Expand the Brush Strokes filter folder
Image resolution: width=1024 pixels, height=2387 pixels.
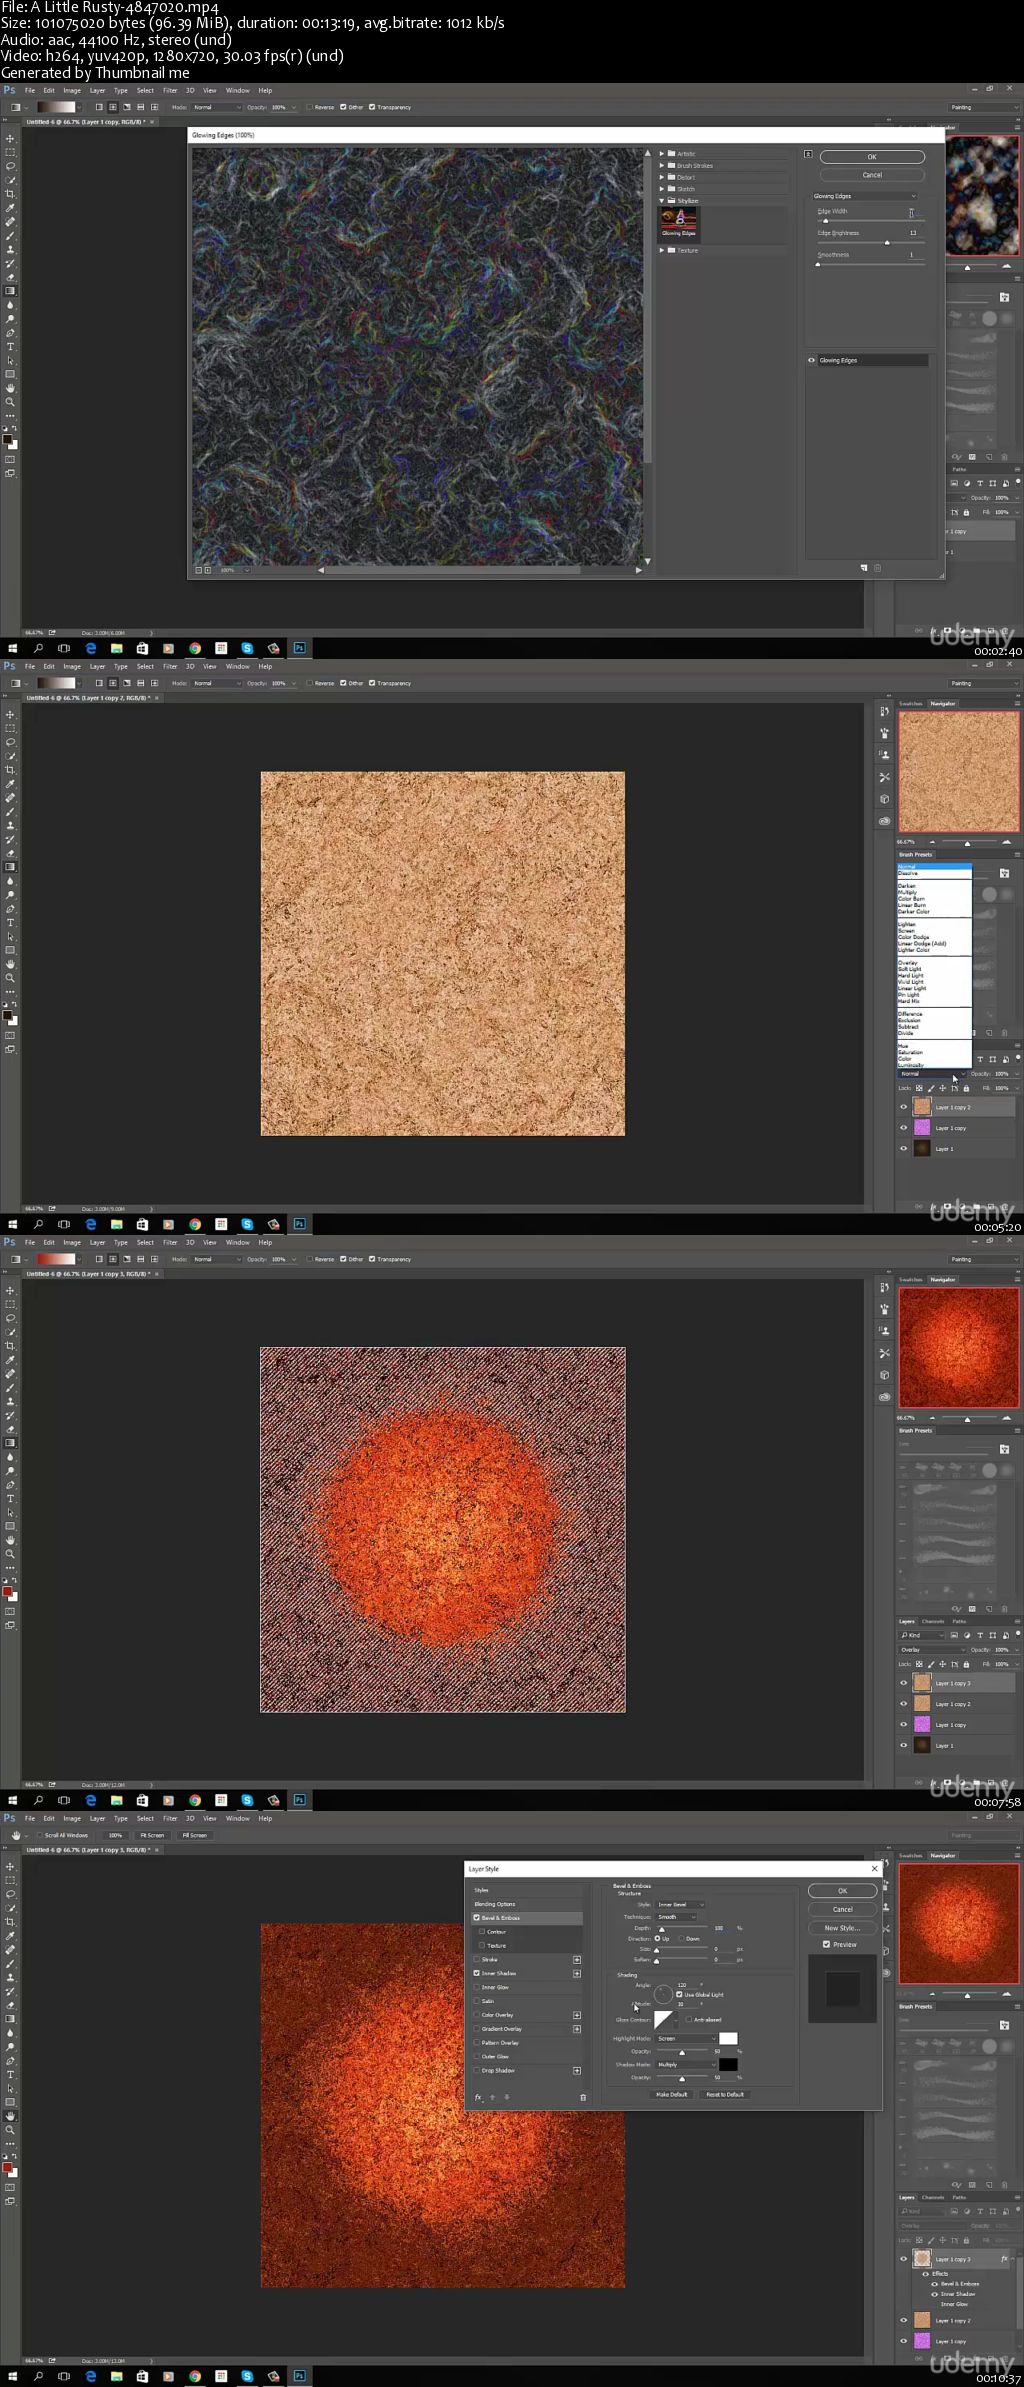point(662,166)
